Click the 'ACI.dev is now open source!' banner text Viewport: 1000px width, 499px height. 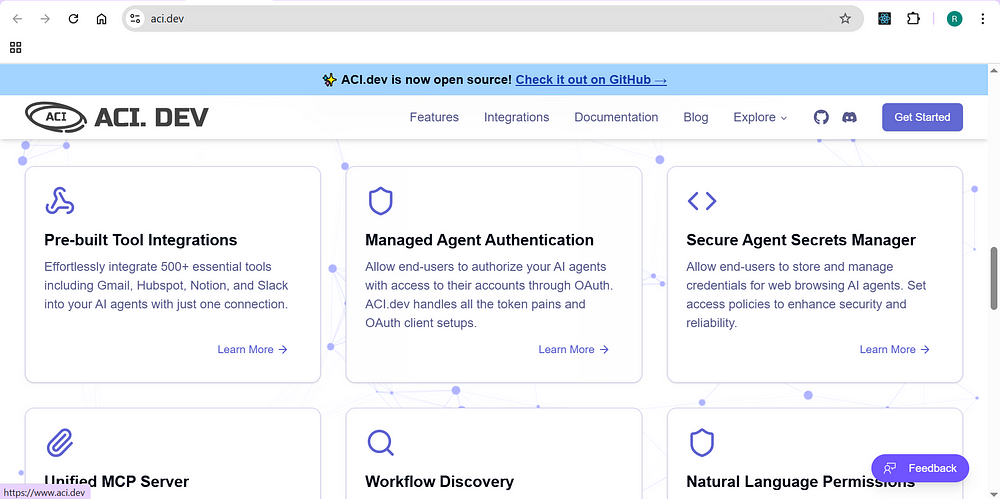426,80
